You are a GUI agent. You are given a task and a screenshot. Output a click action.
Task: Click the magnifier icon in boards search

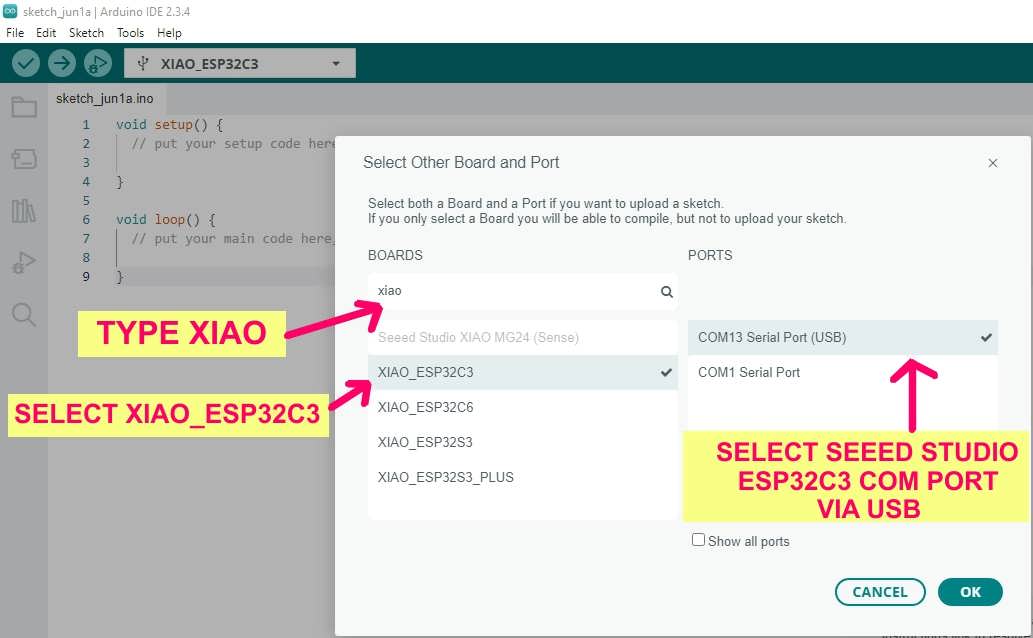tap(667, 291)
